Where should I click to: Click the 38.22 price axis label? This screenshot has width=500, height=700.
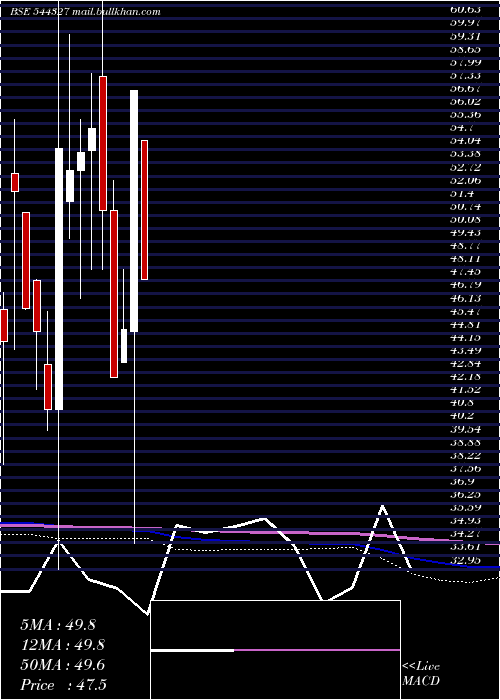pyautogui.click(x=466, y=455)
